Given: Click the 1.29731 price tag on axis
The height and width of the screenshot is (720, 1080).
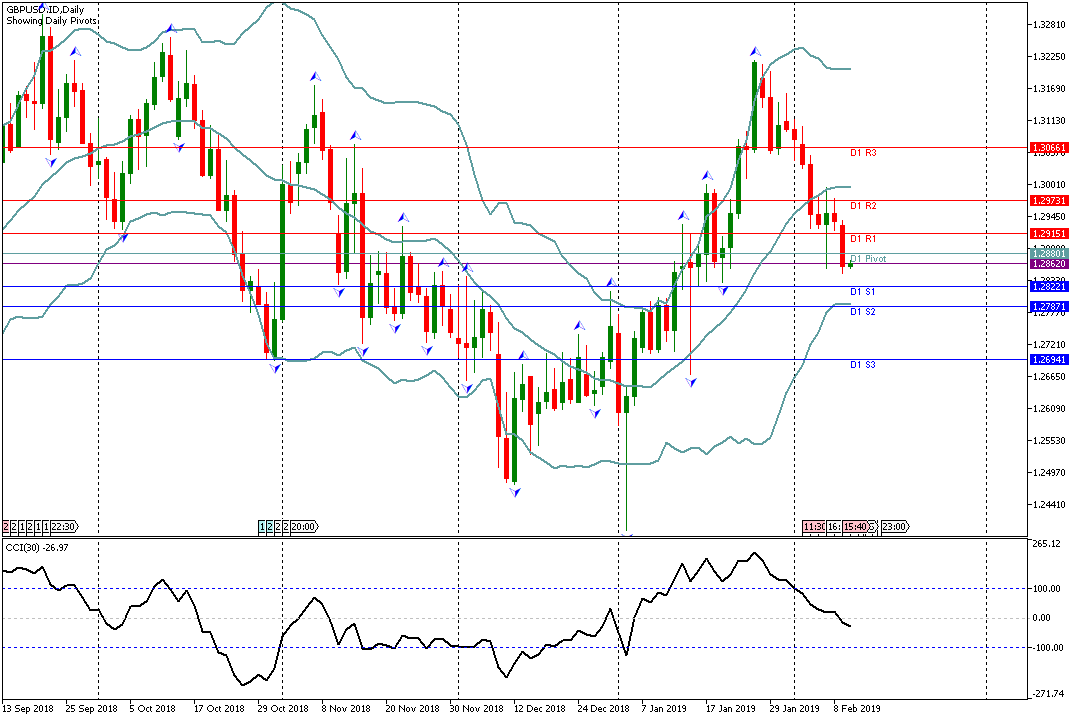Looking at the screenshot, I should 1049,200.
